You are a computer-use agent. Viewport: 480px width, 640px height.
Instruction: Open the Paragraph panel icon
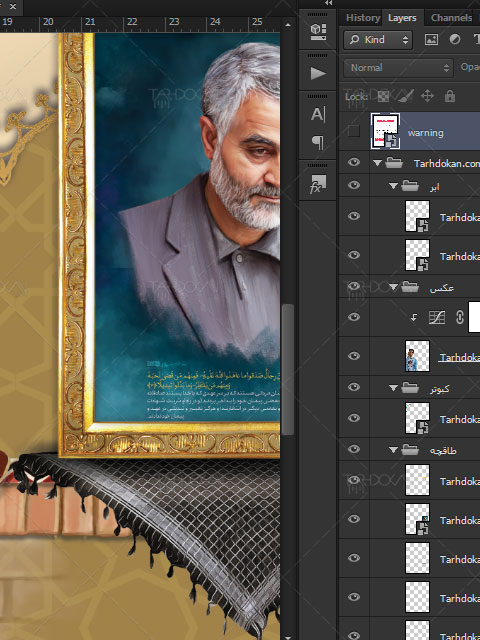point(318,142)
